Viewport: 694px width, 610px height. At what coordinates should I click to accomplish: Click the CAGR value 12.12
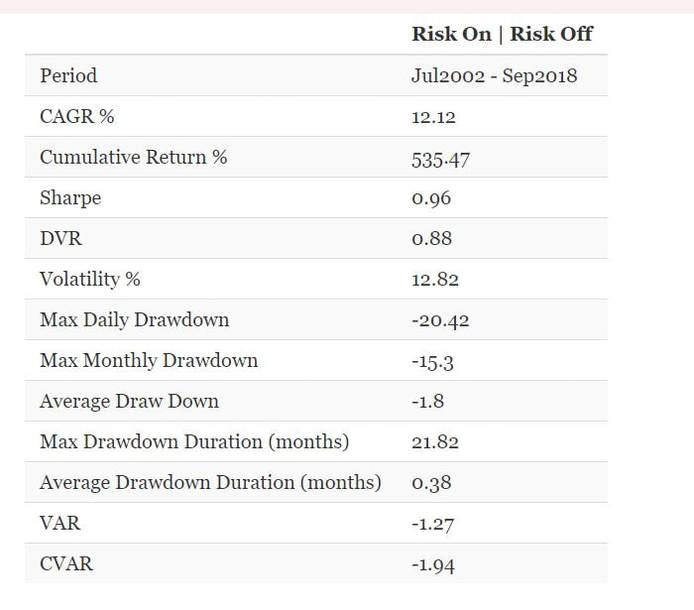point(431,117)
